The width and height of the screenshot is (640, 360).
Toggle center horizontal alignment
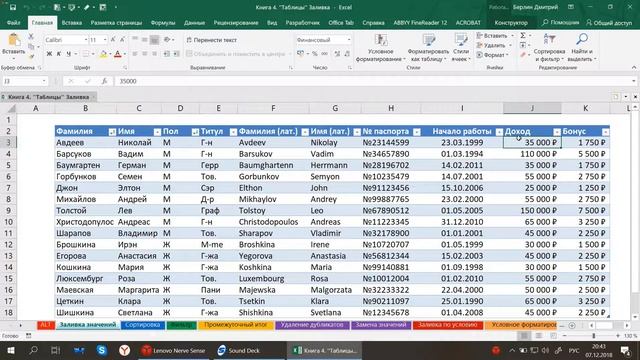tap(144, 54)
